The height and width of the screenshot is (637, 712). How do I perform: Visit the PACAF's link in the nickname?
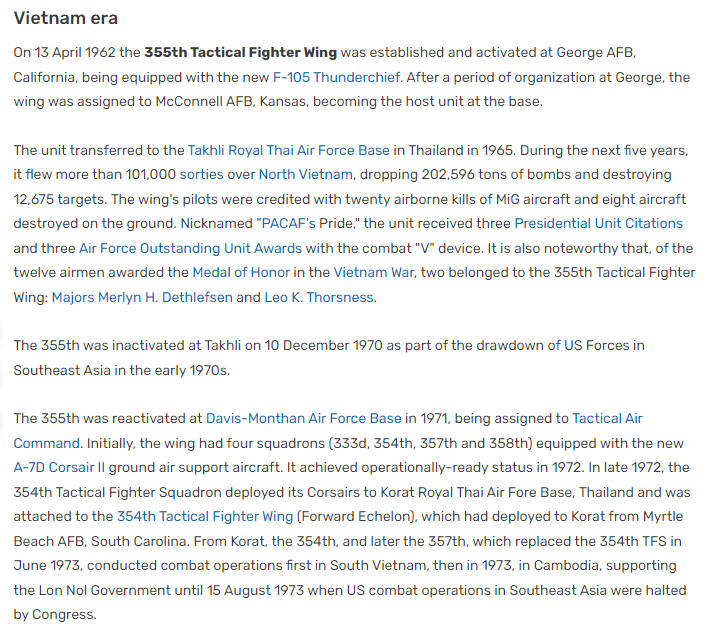(288, 224)
